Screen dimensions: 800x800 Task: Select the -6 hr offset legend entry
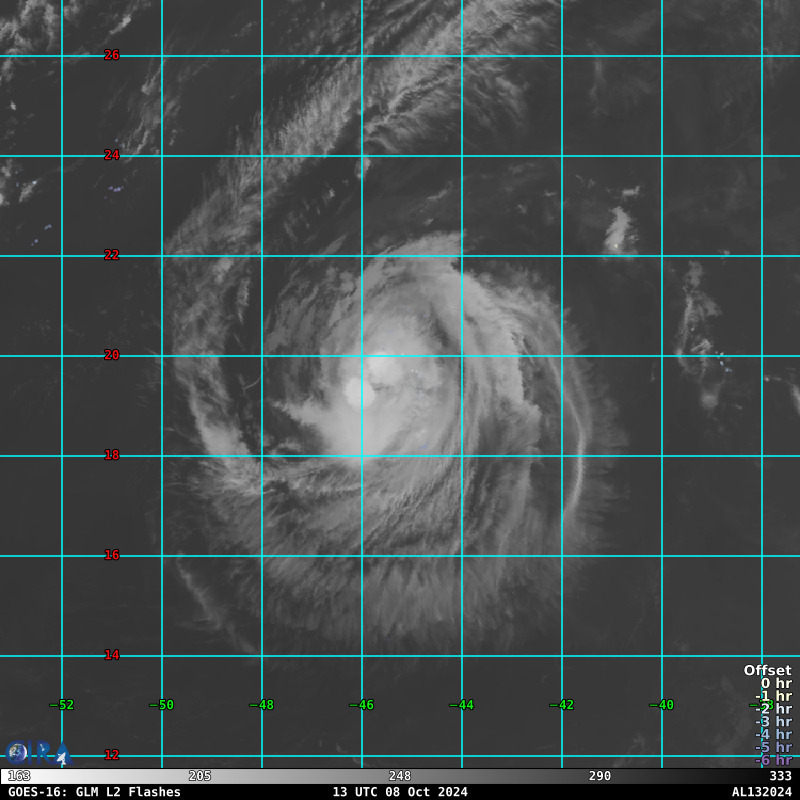tap(773, 760)
